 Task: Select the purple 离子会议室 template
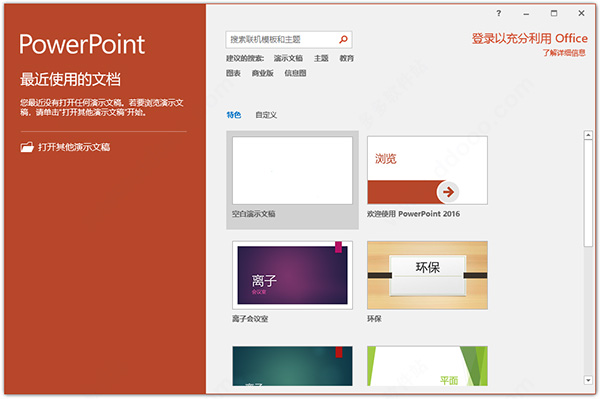coord(292,275)
